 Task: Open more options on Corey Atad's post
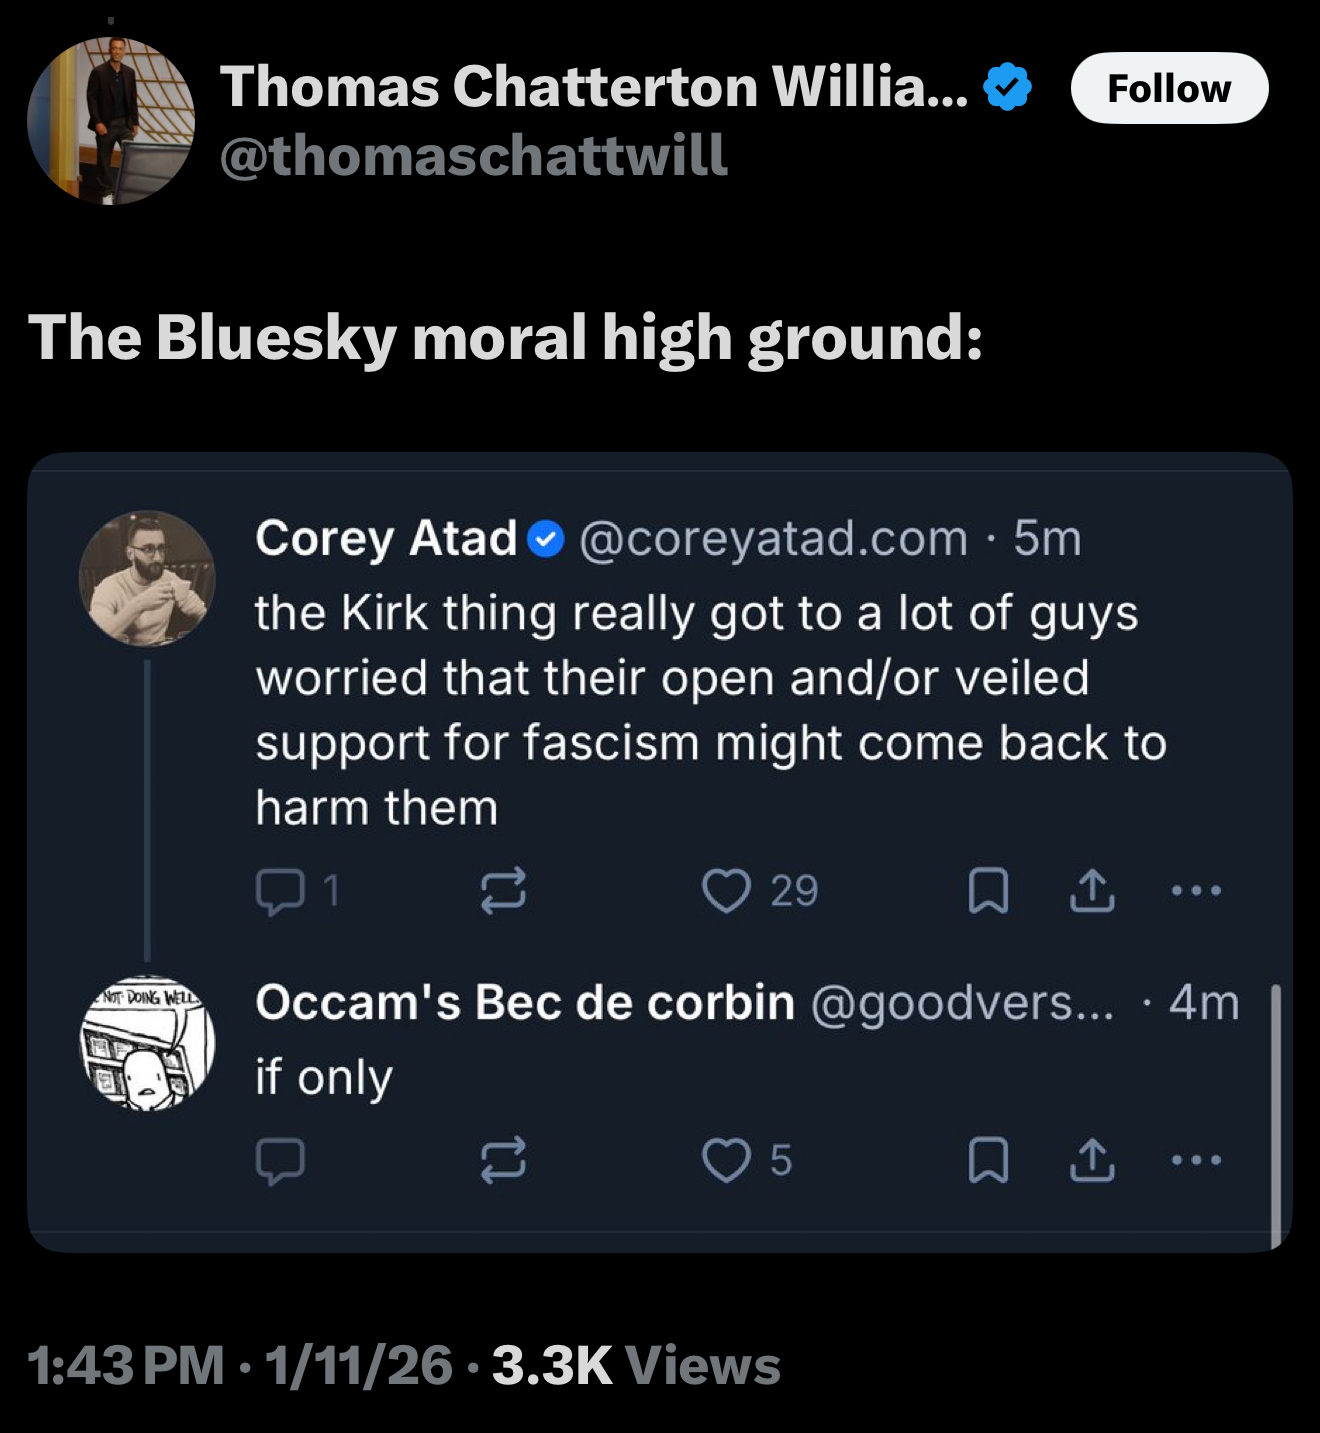point(1196,890)
